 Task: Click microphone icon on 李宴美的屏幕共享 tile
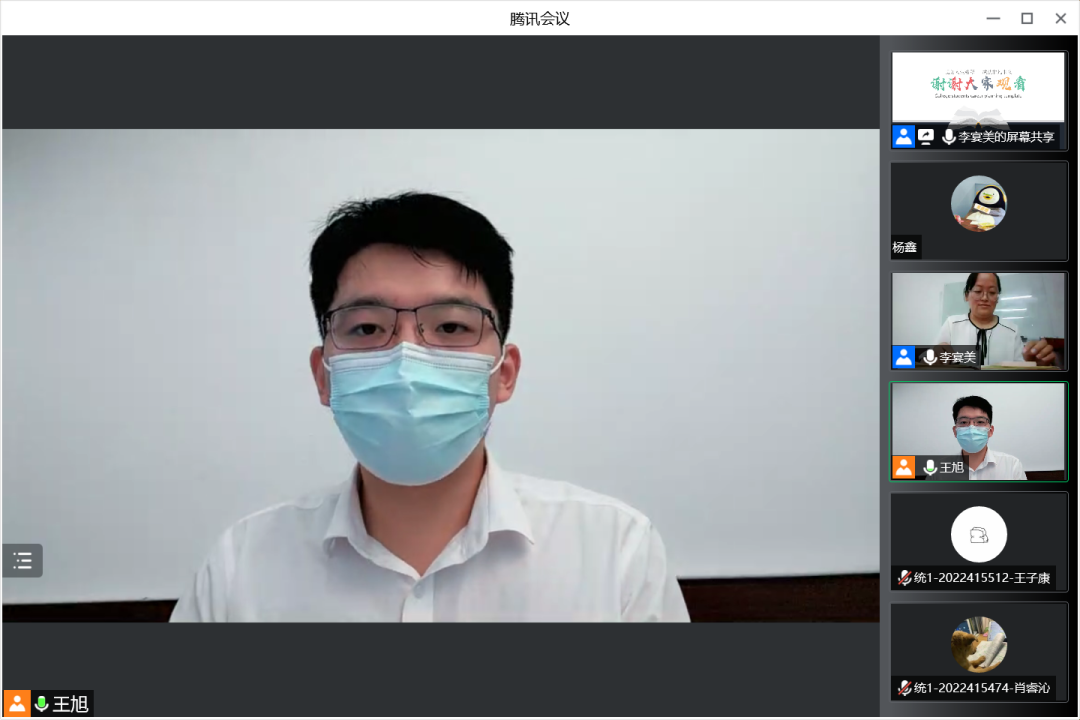coord(948,137)
